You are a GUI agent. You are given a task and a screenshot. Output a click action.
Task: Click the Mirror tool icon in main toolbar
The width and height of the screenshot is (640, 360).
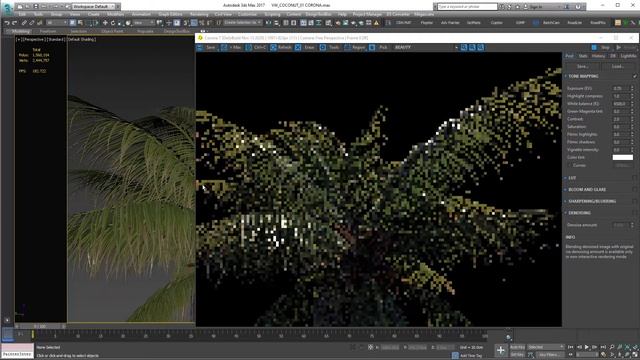coord(268,23)
